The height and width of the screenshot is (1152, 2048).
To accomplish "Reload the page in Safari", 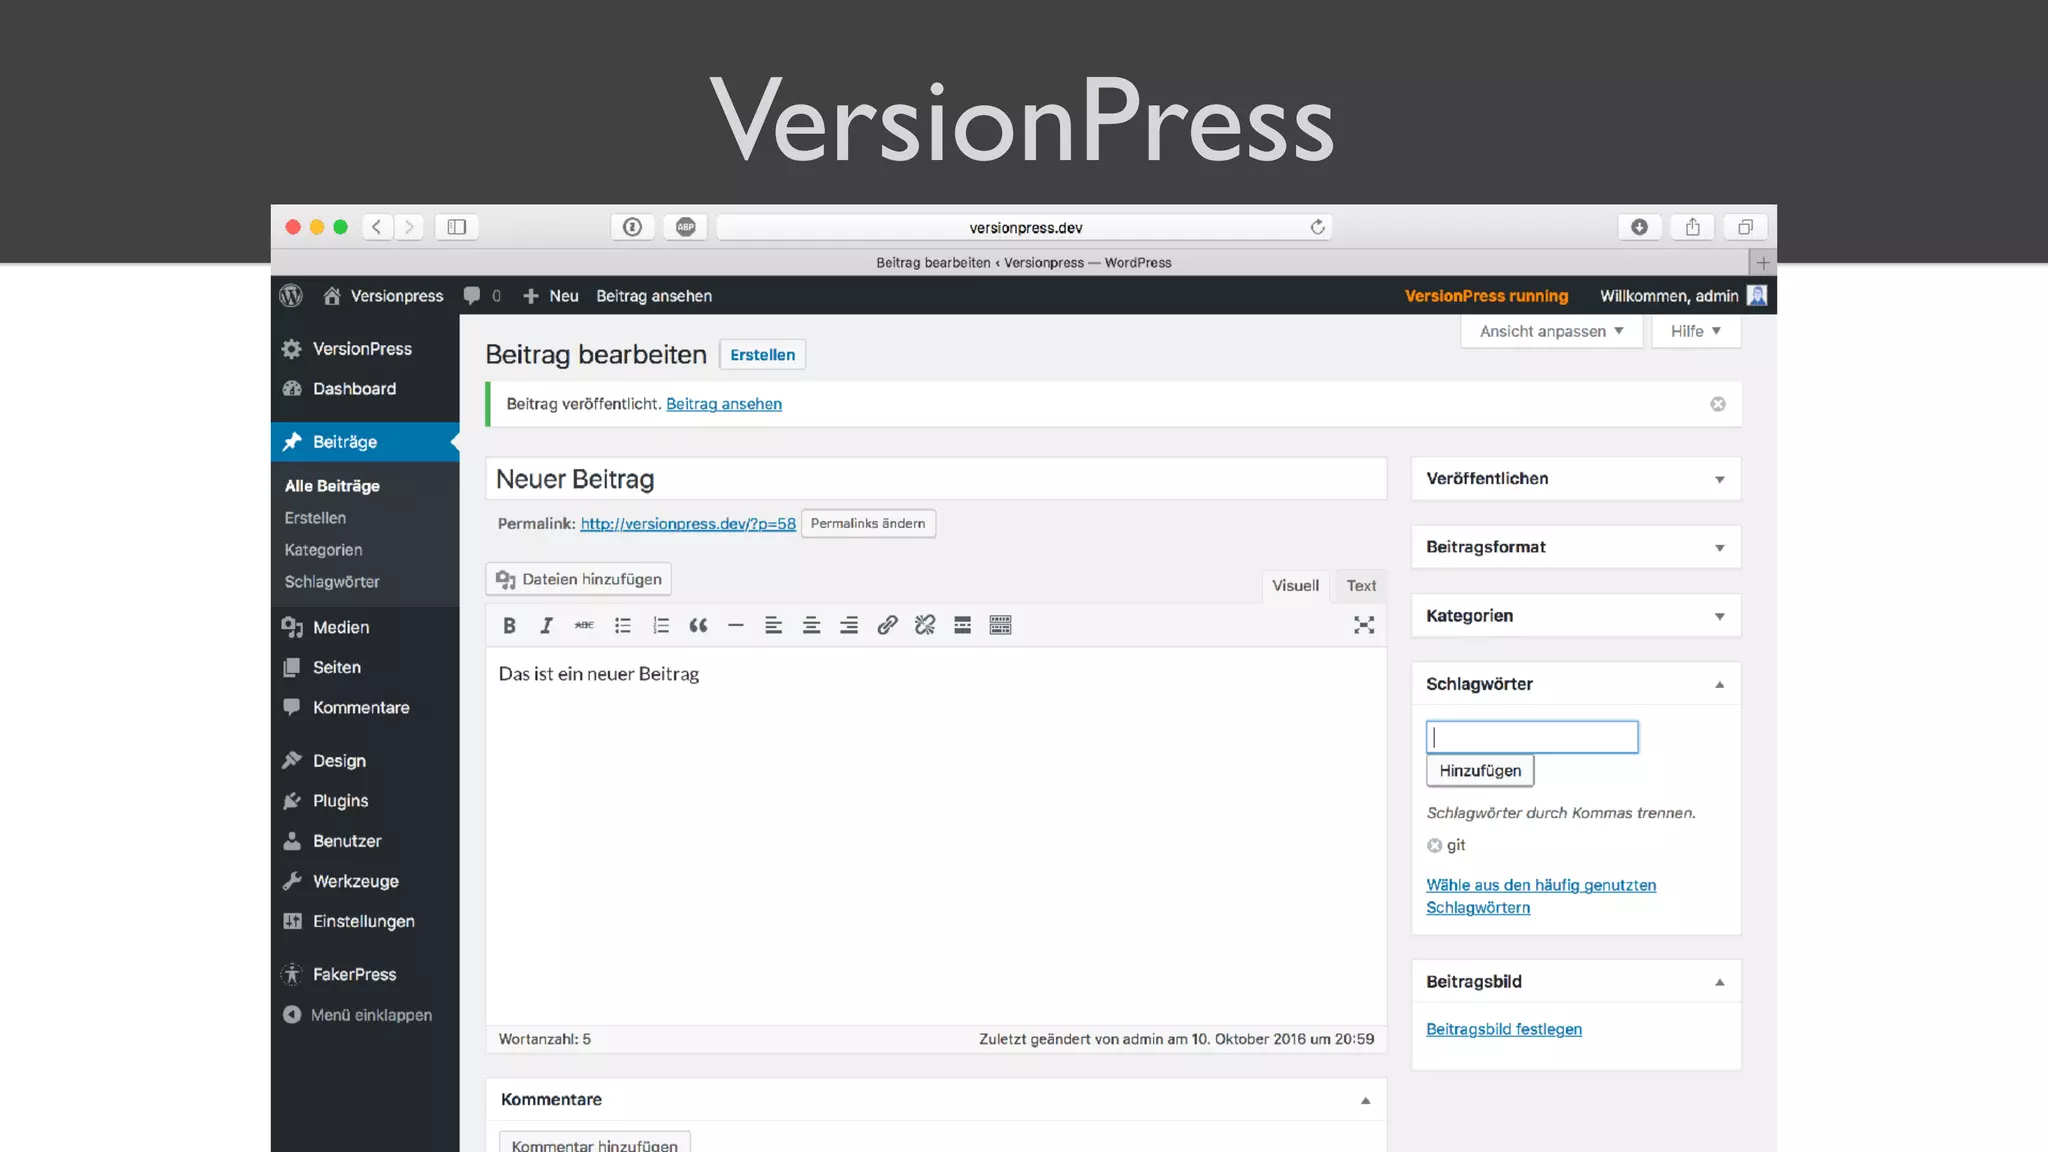I will [1318, 227].
